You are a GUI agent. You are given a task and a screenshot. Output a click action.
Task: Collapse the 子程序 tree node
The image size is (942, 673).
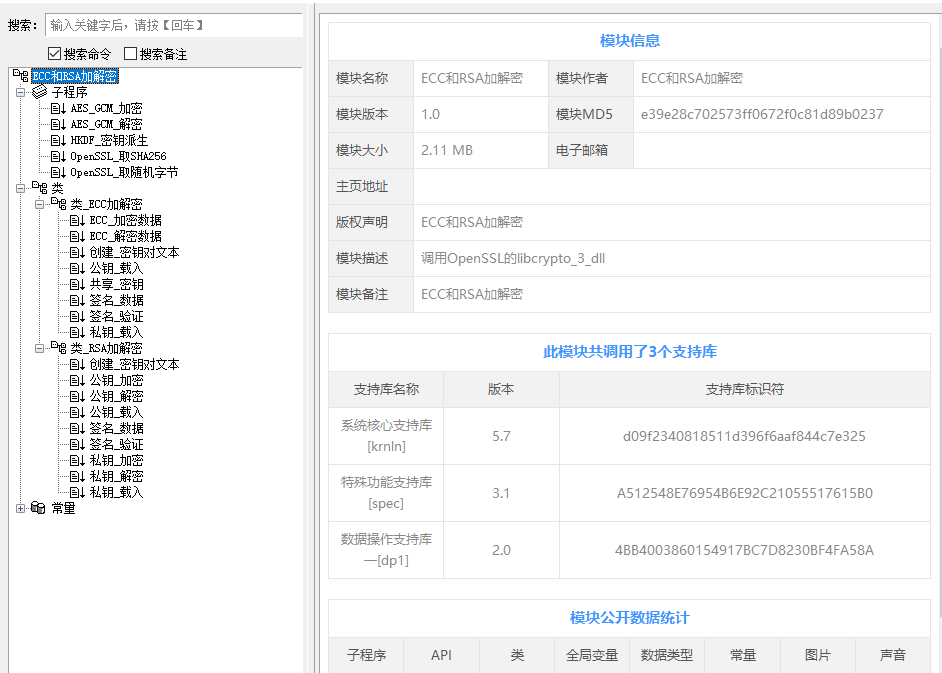point(21,92)
